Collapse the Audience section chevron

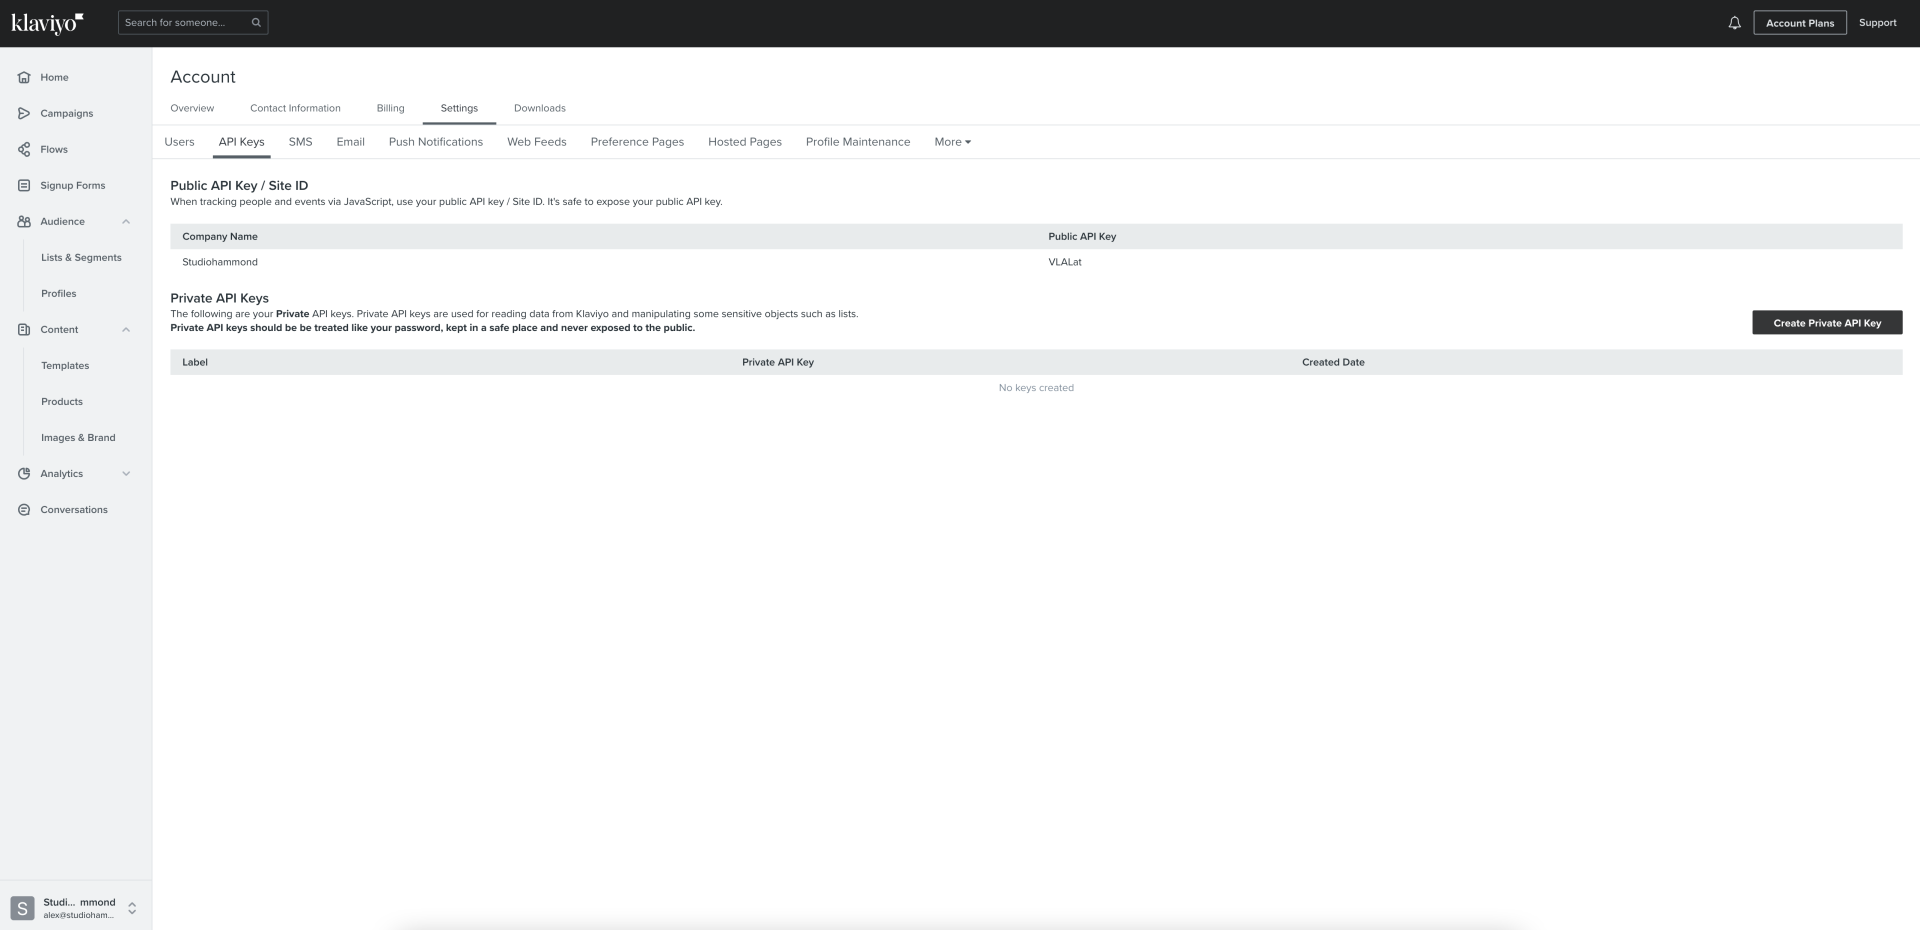point(126,221)
